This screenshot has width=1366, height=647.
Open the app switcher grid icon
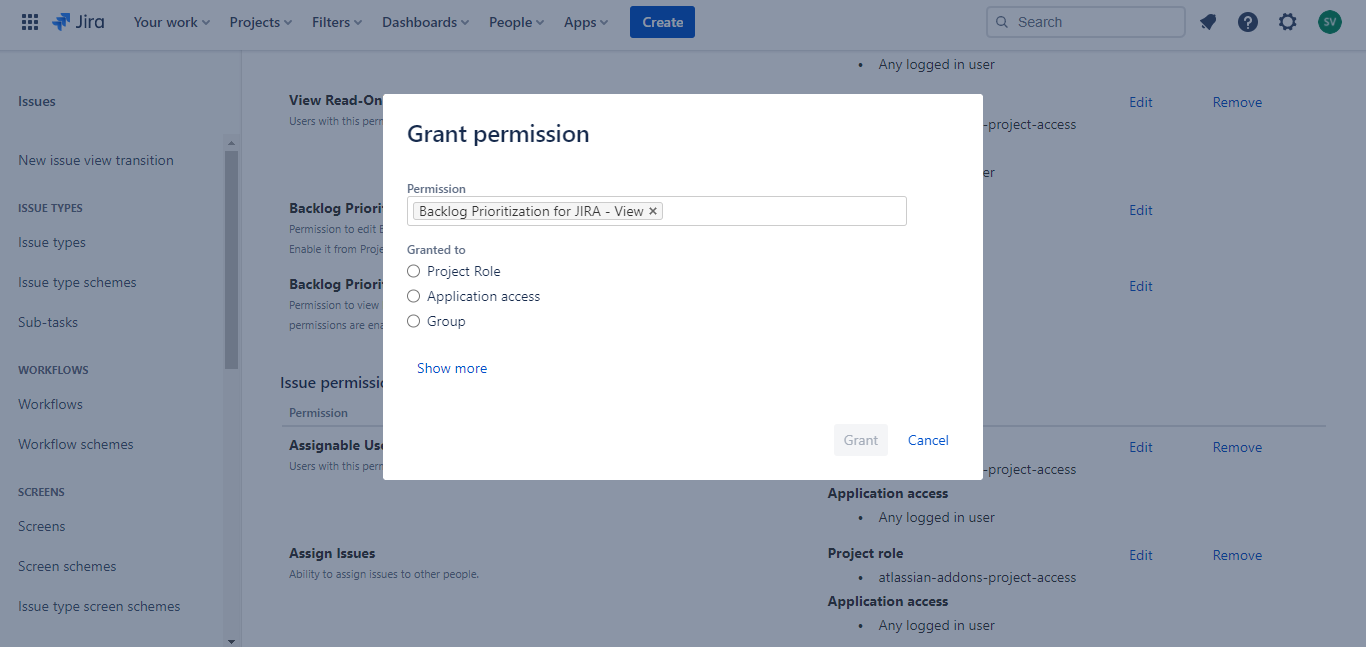(30, 22)
